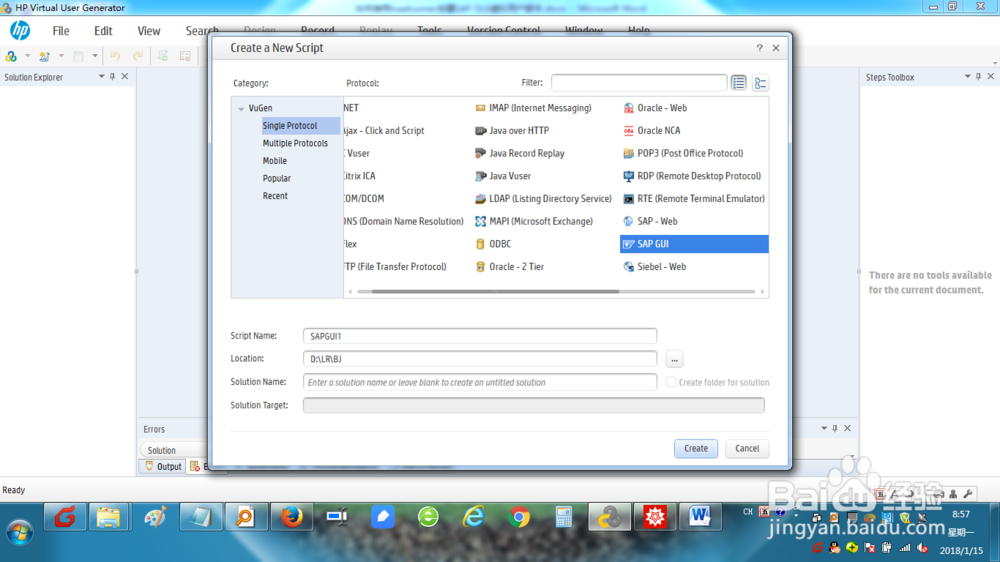
Task: Open Microsoft Word from the taskbar
Action: click(x=700, y=517)
